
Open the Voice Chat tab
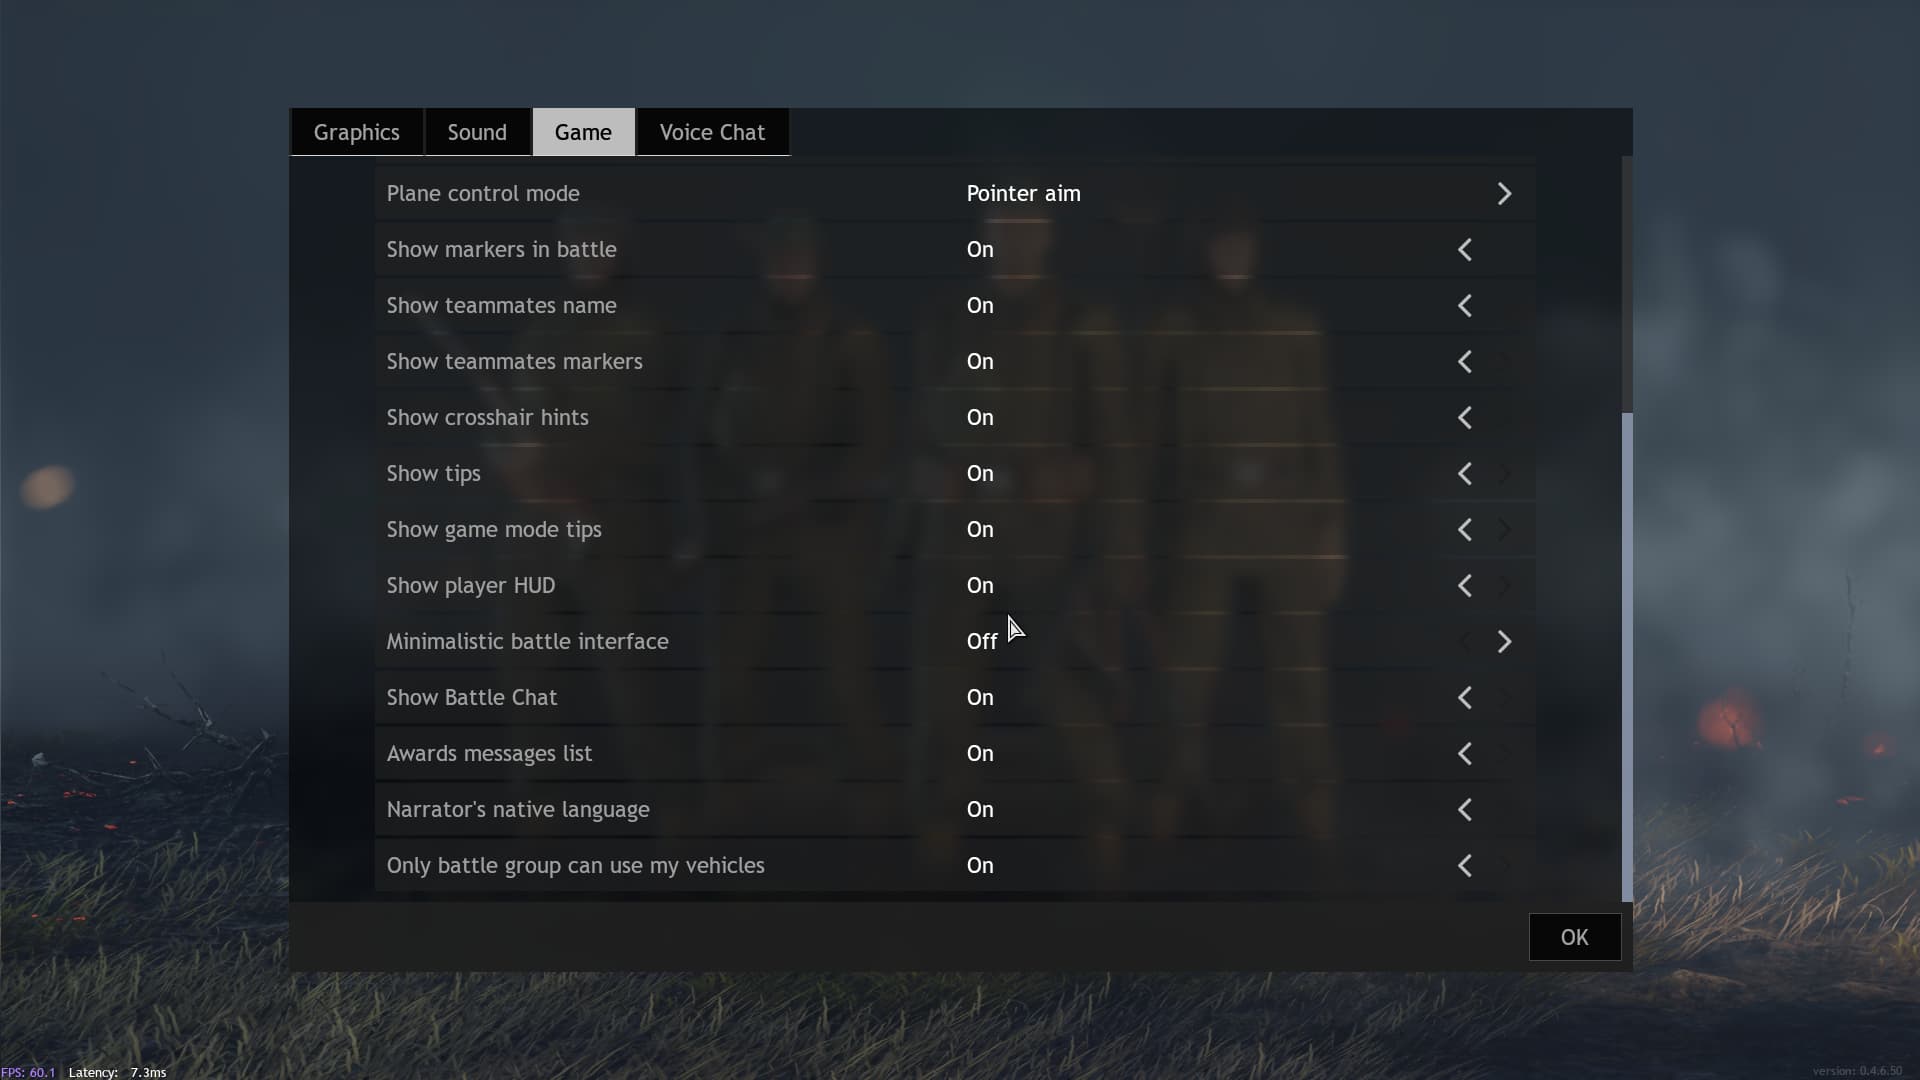click(712, 132)
